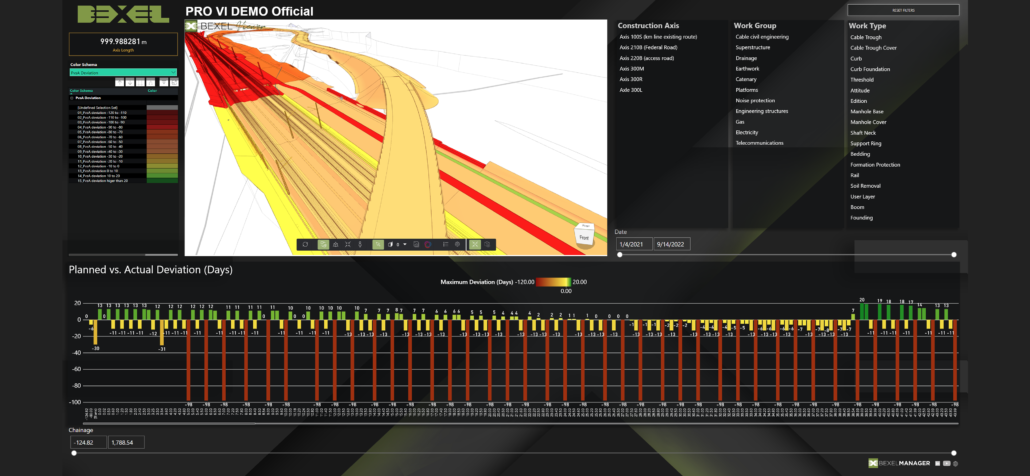Toggle the green highlighted crossed-arrows button in viewer toolbar
Viewport: 1030px width, 476px height.
[475, 244]
